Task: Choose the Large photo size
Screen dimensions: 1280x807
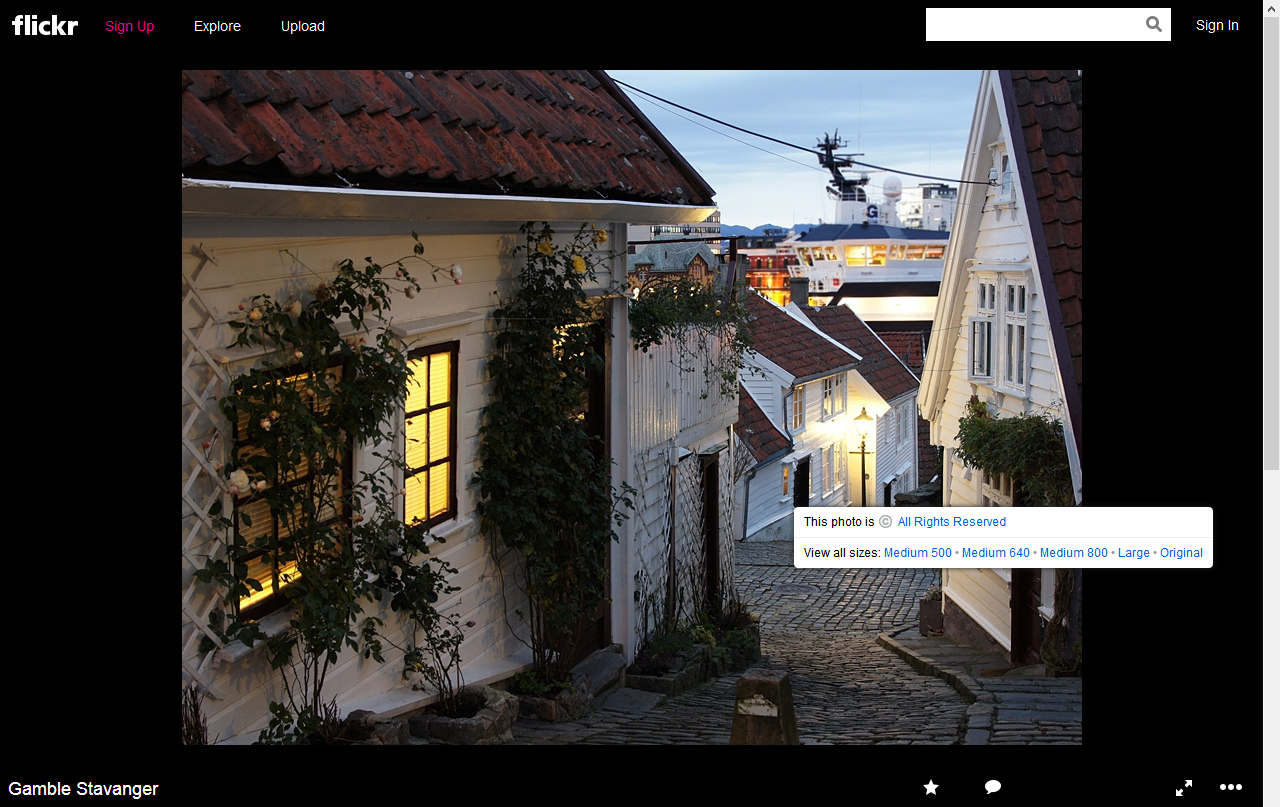Action: coord(1133,553)
